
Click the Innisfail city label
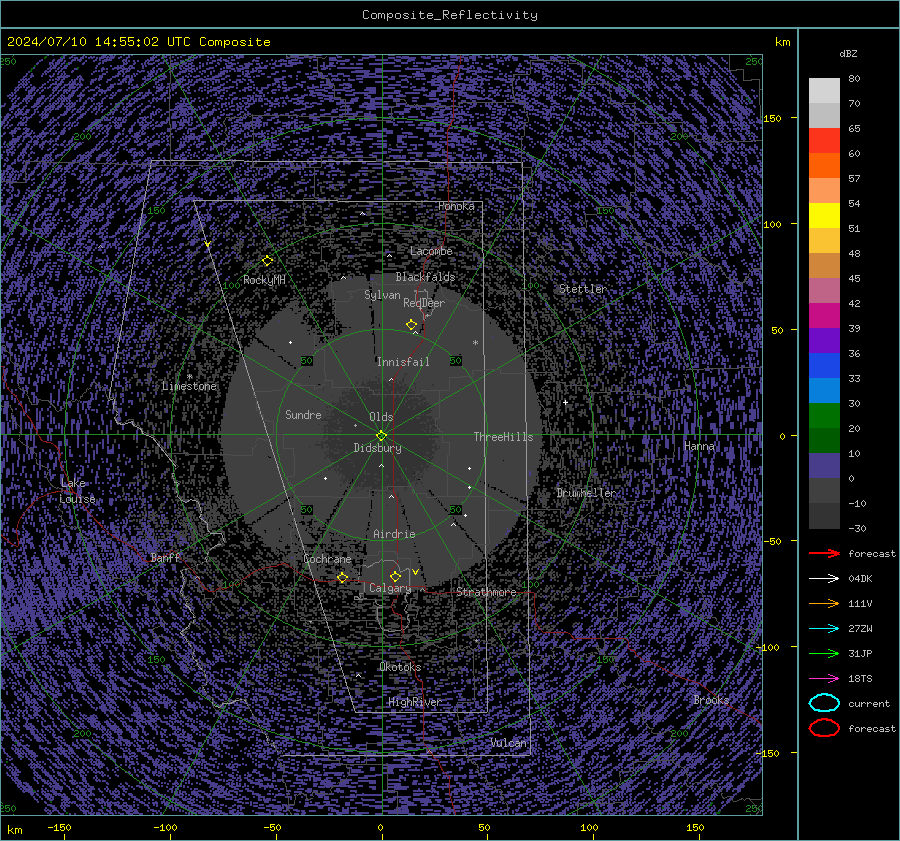tap(403, 362)
